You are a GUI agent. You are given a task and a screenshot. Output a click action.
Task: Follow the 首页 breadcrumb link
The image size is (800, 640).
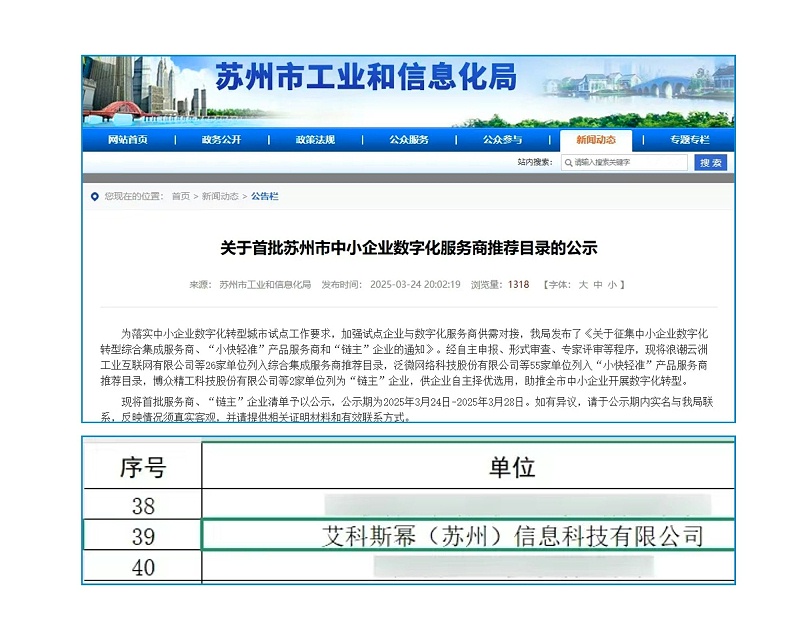(181, 196)
